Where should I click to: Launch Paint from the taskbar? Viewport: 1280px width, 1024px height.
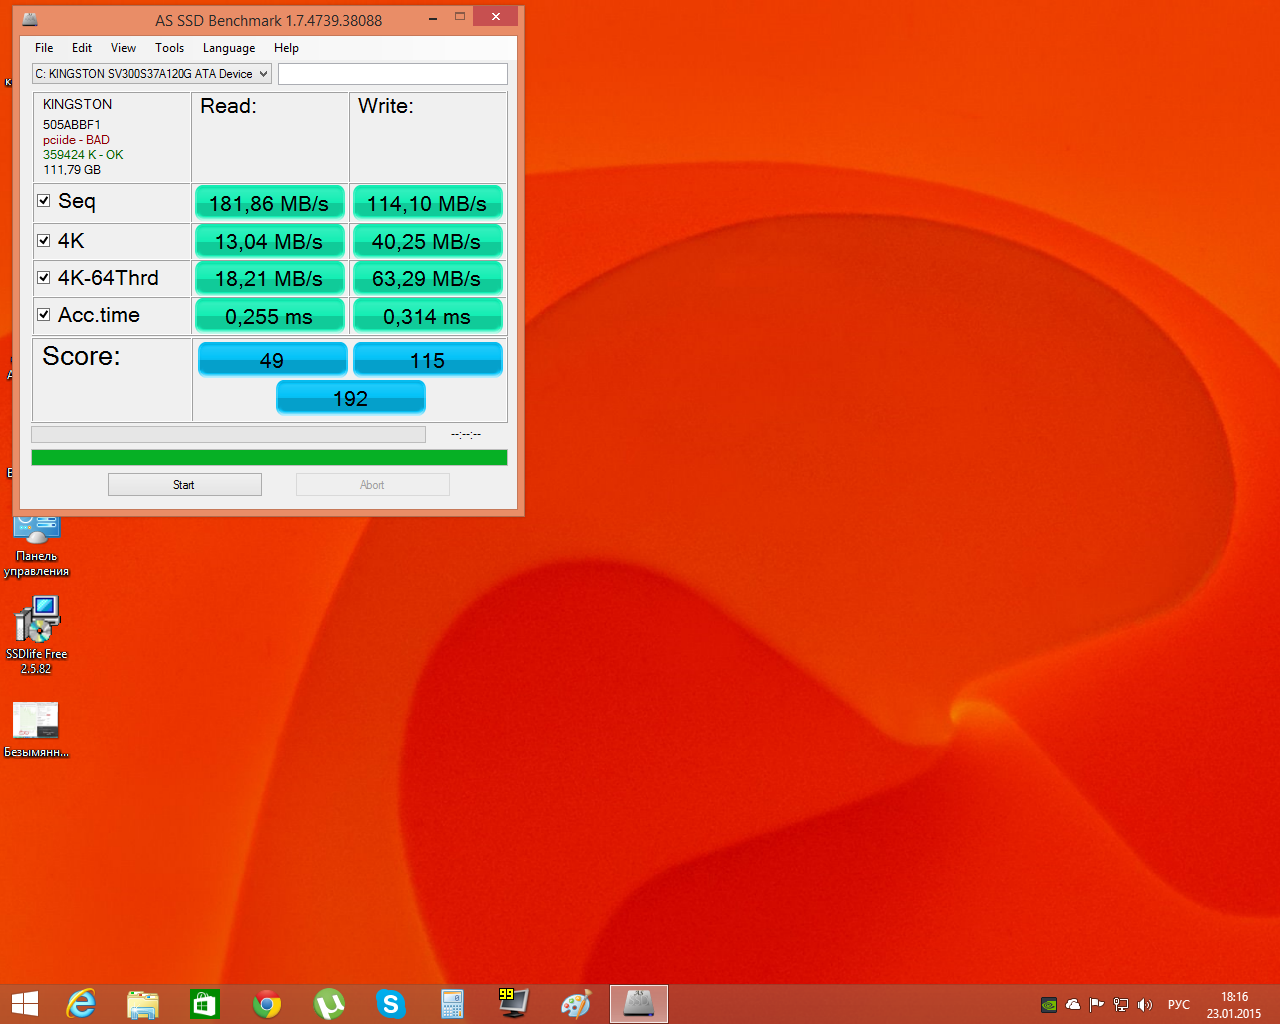tap(576, 1004)
